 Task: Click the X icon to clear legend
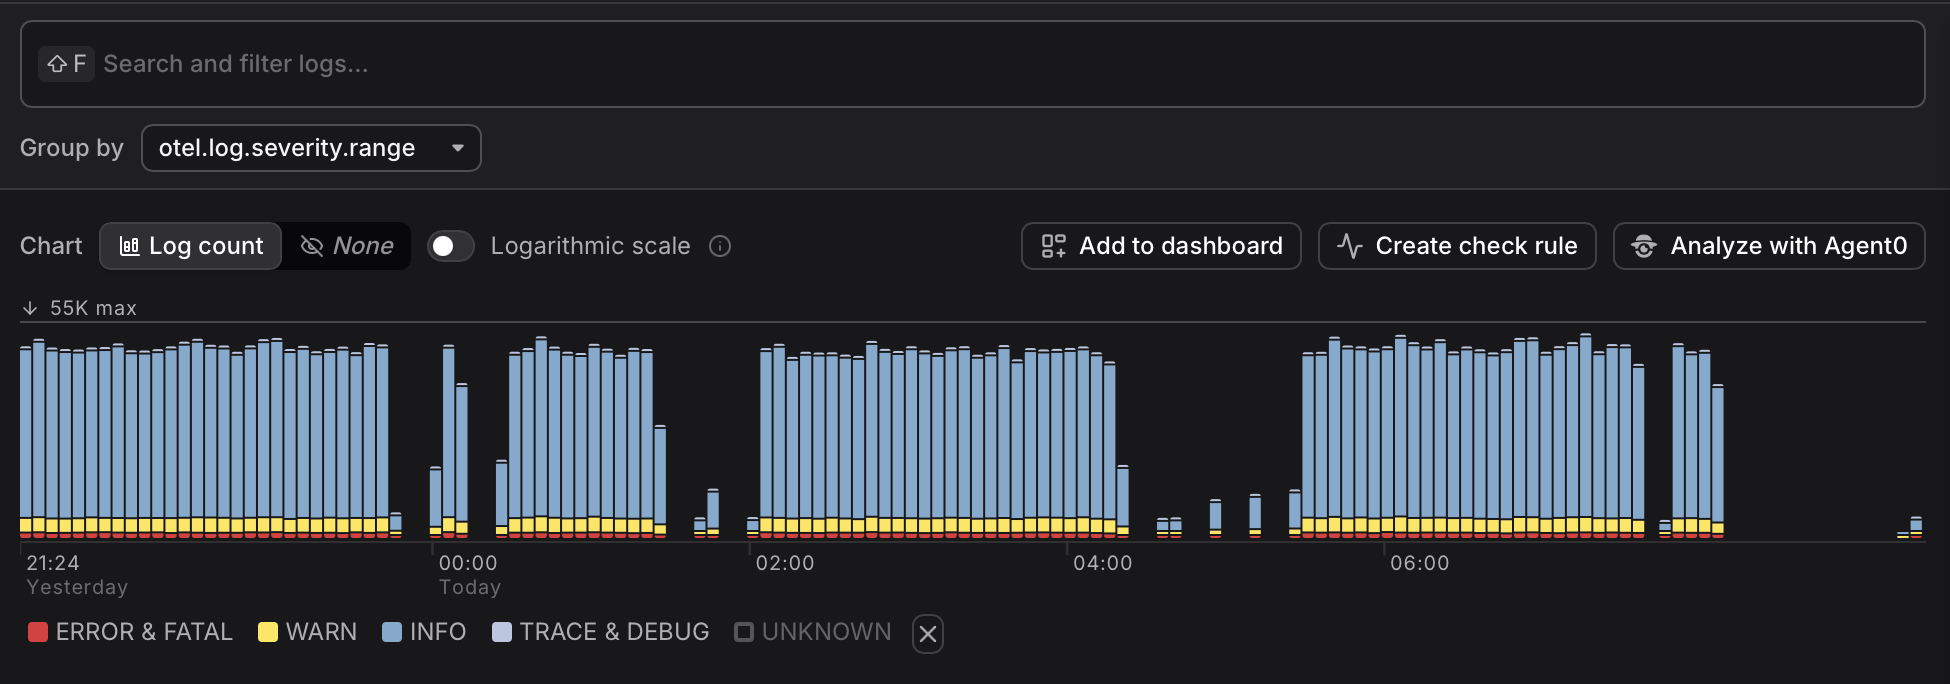pos(927,633)
